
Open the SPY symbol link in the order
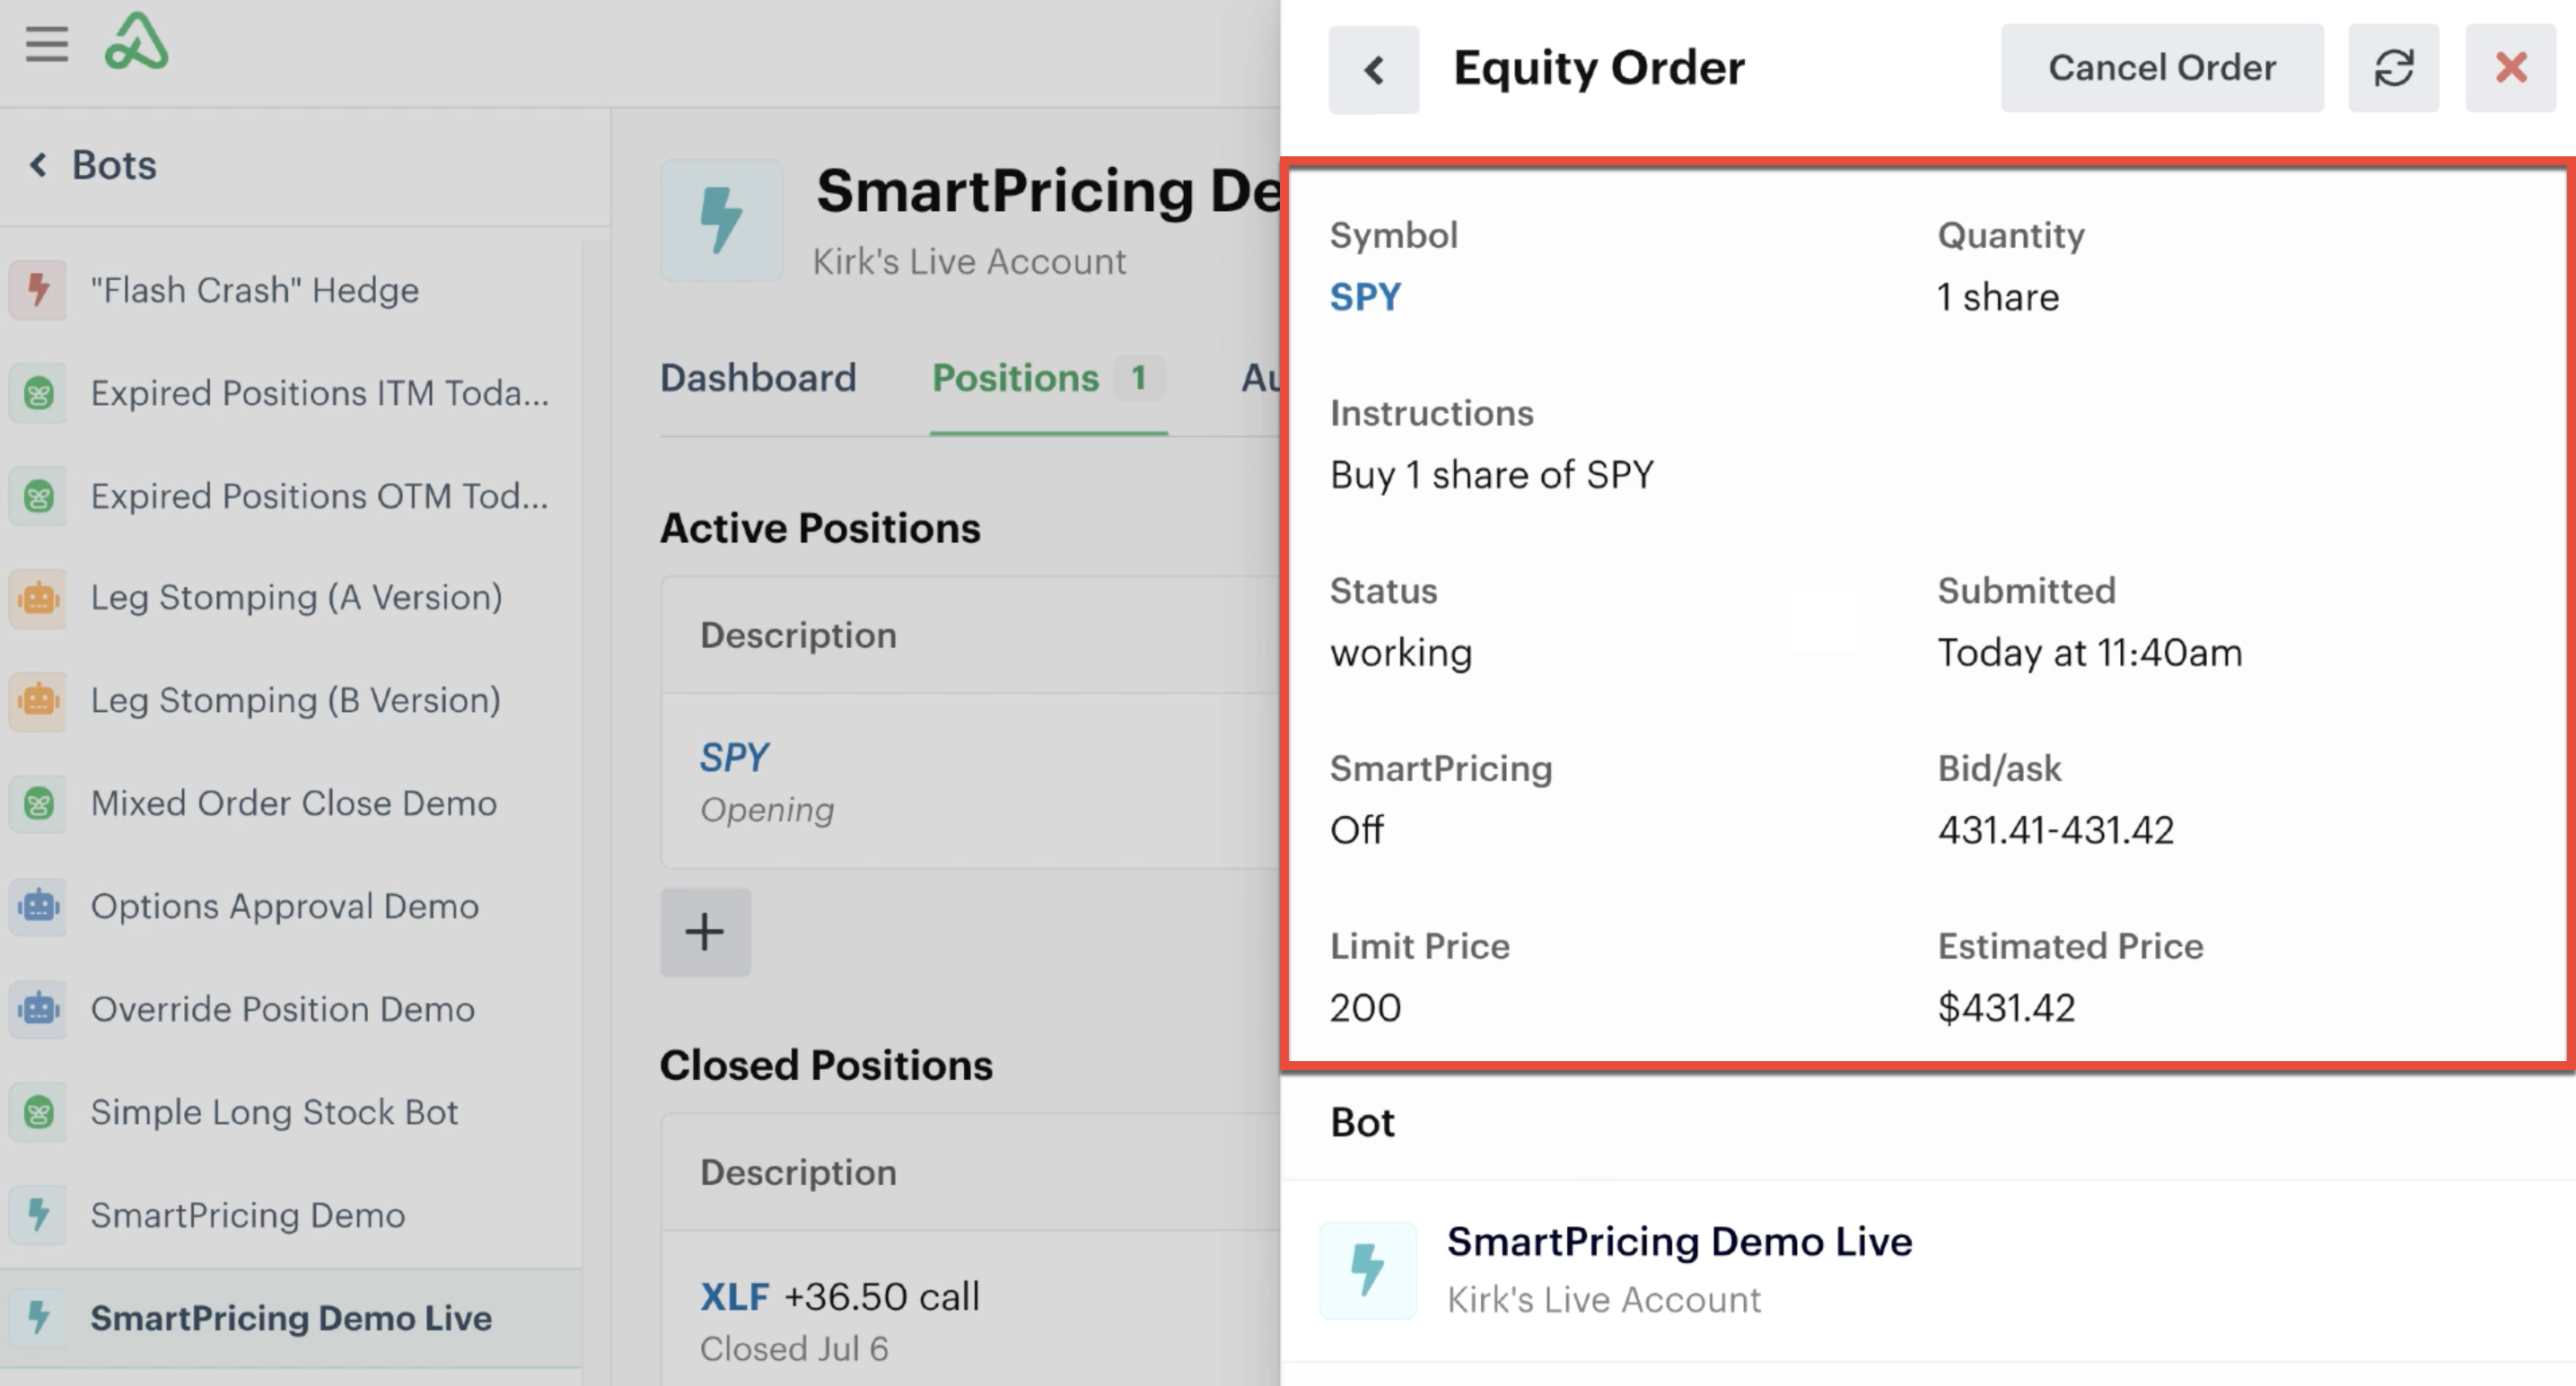[1365, 297]
